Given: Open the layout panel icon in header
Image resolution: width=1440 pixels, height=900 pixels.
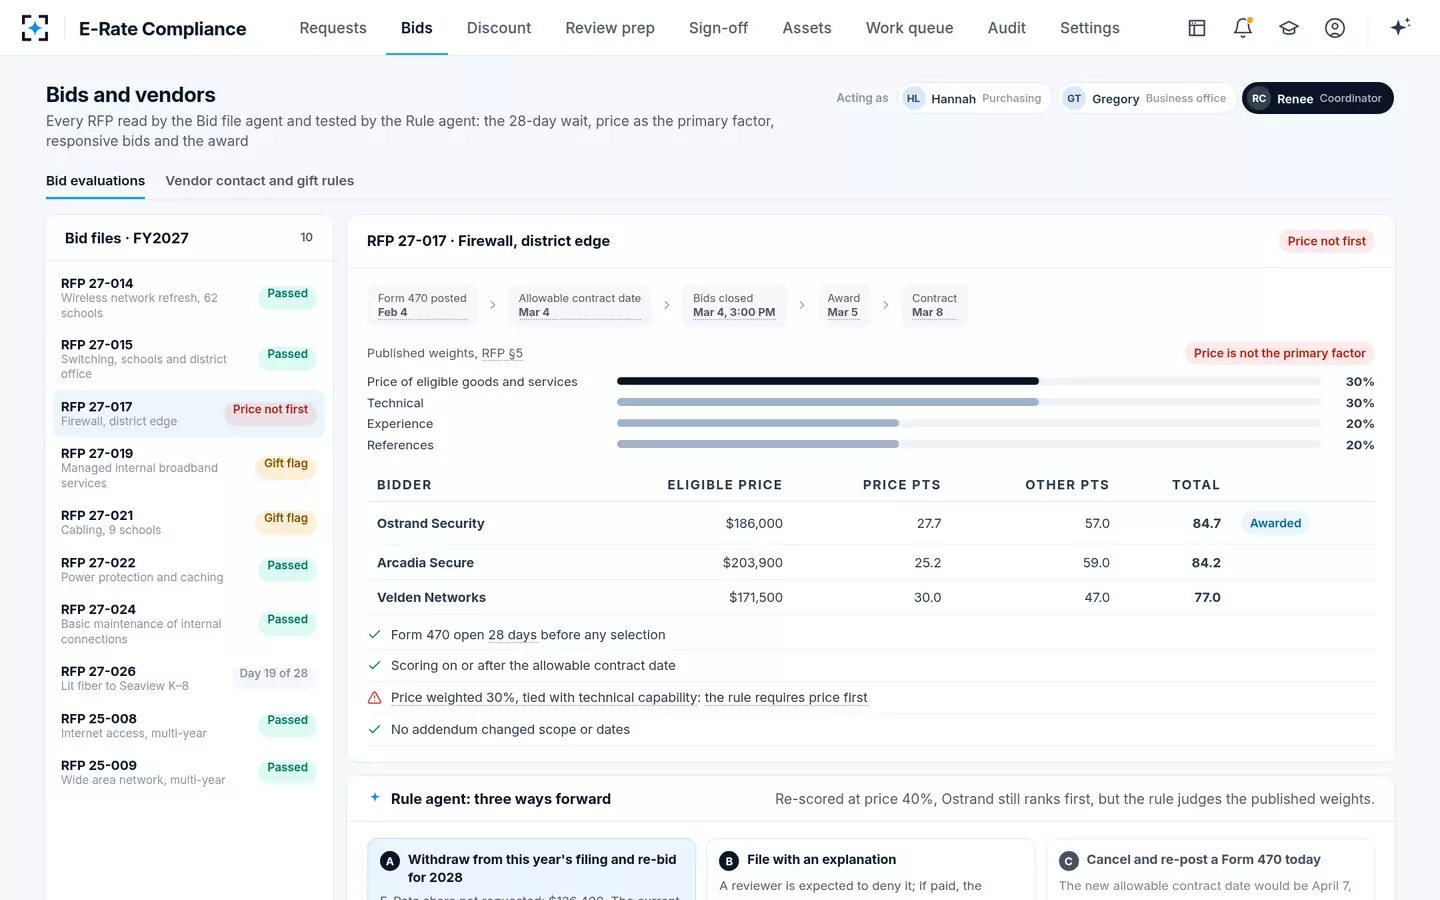Looking at the screenshot, I should tap(1197, 28).
